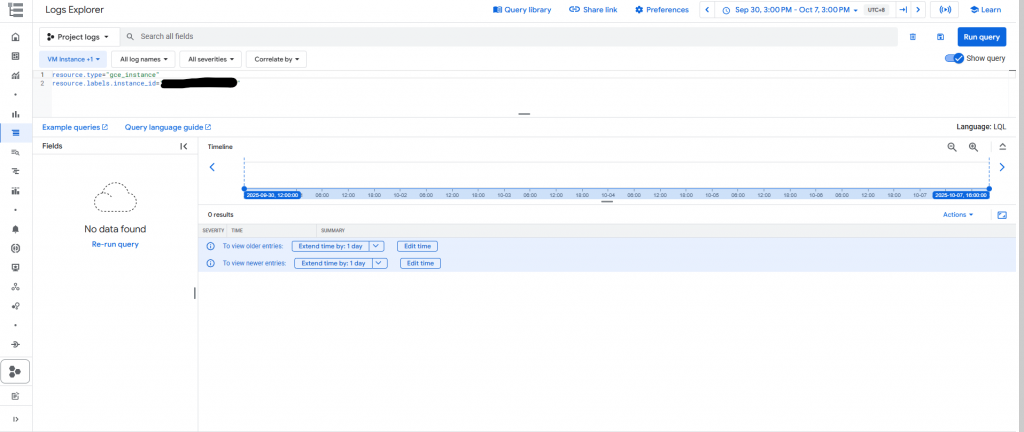Open the bar-chart icon in the sidebar
The image size is (1024, 432).
(16, 114)
